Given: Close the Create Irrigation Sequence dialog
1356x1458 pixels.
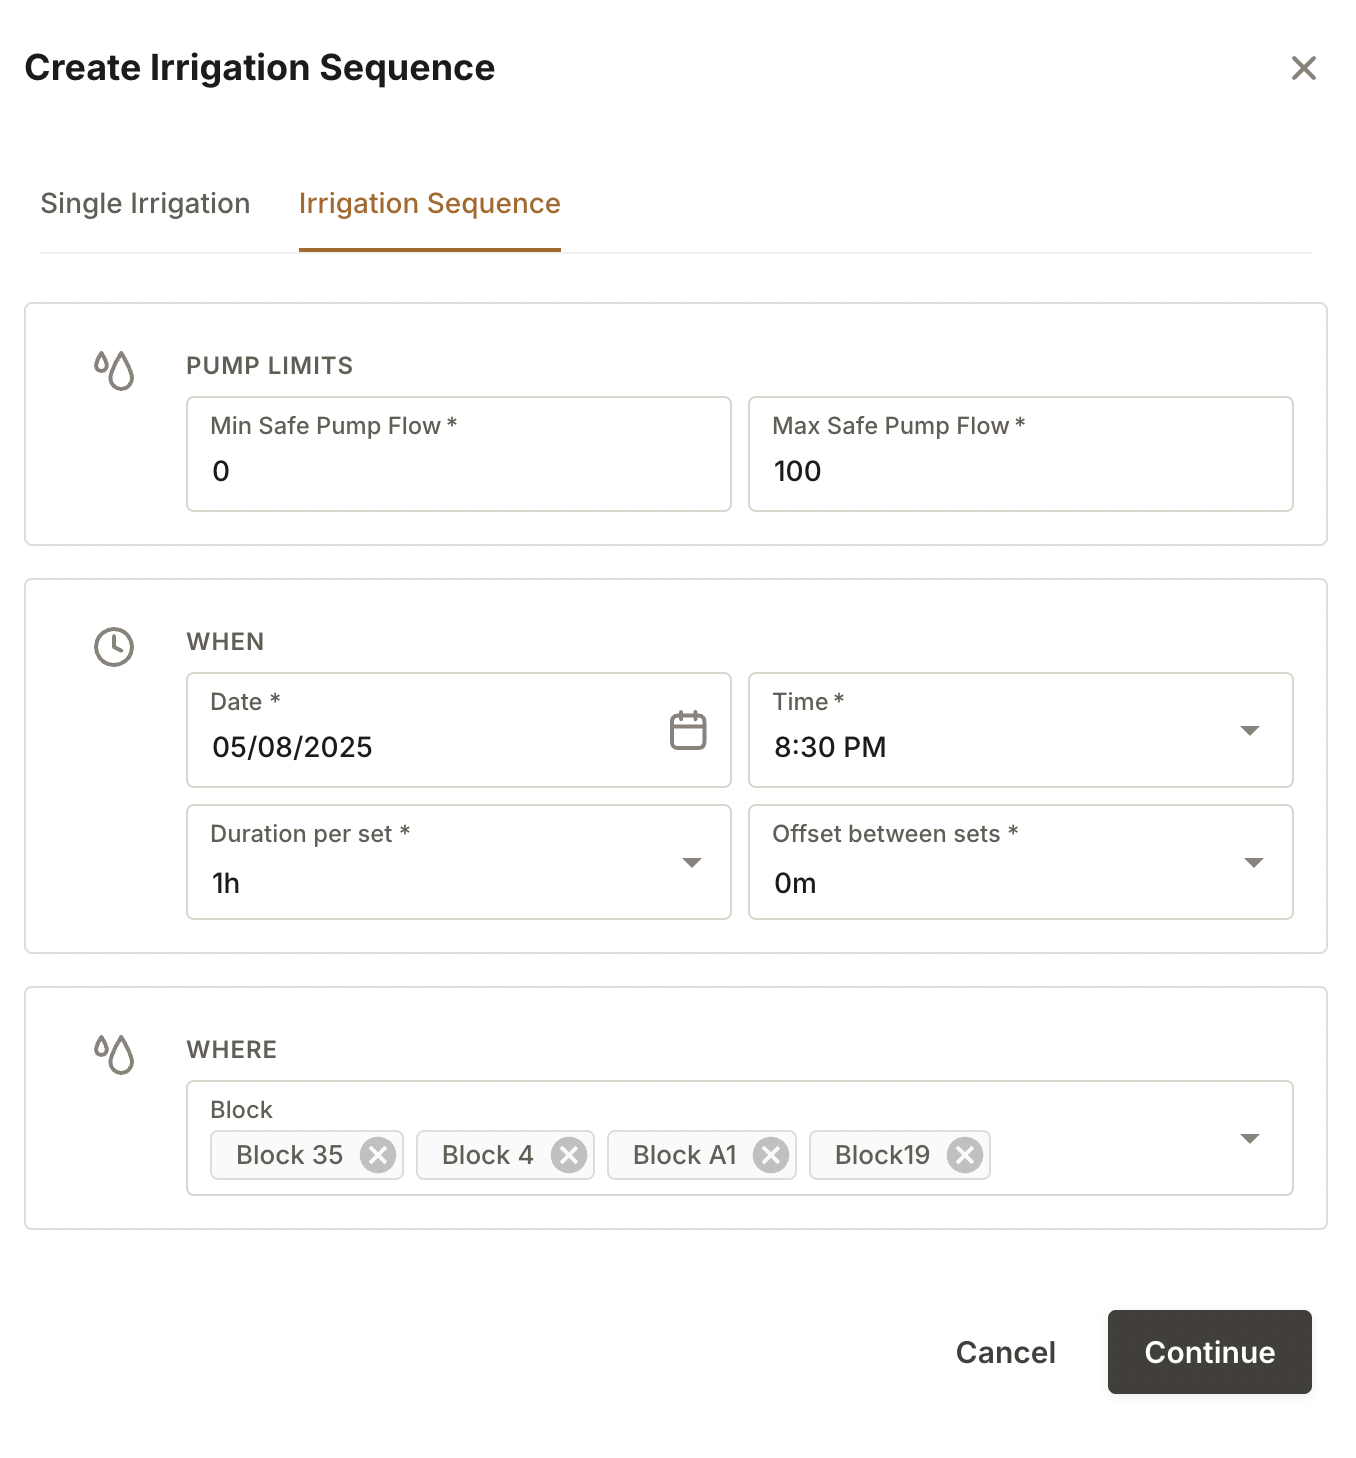Looking at the screenshot, I should (x=1303, y=68).
